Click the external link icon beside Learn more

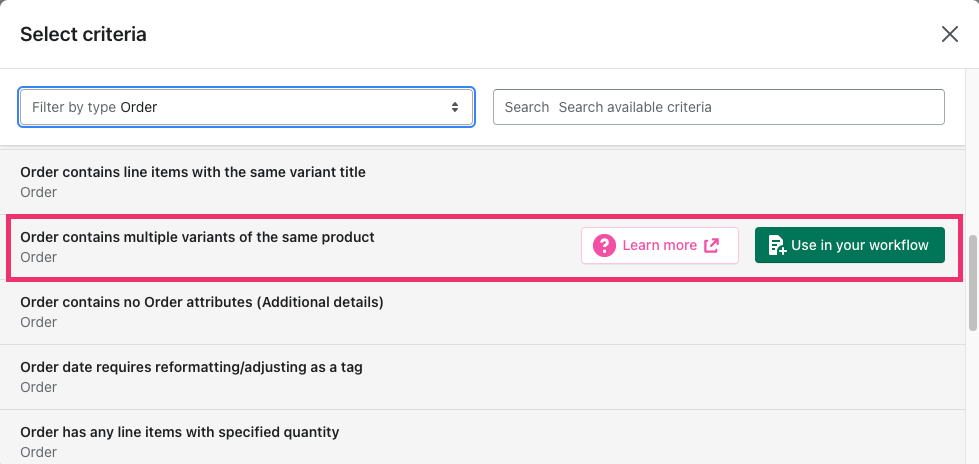pyautogui.click(x=712, y=245)
